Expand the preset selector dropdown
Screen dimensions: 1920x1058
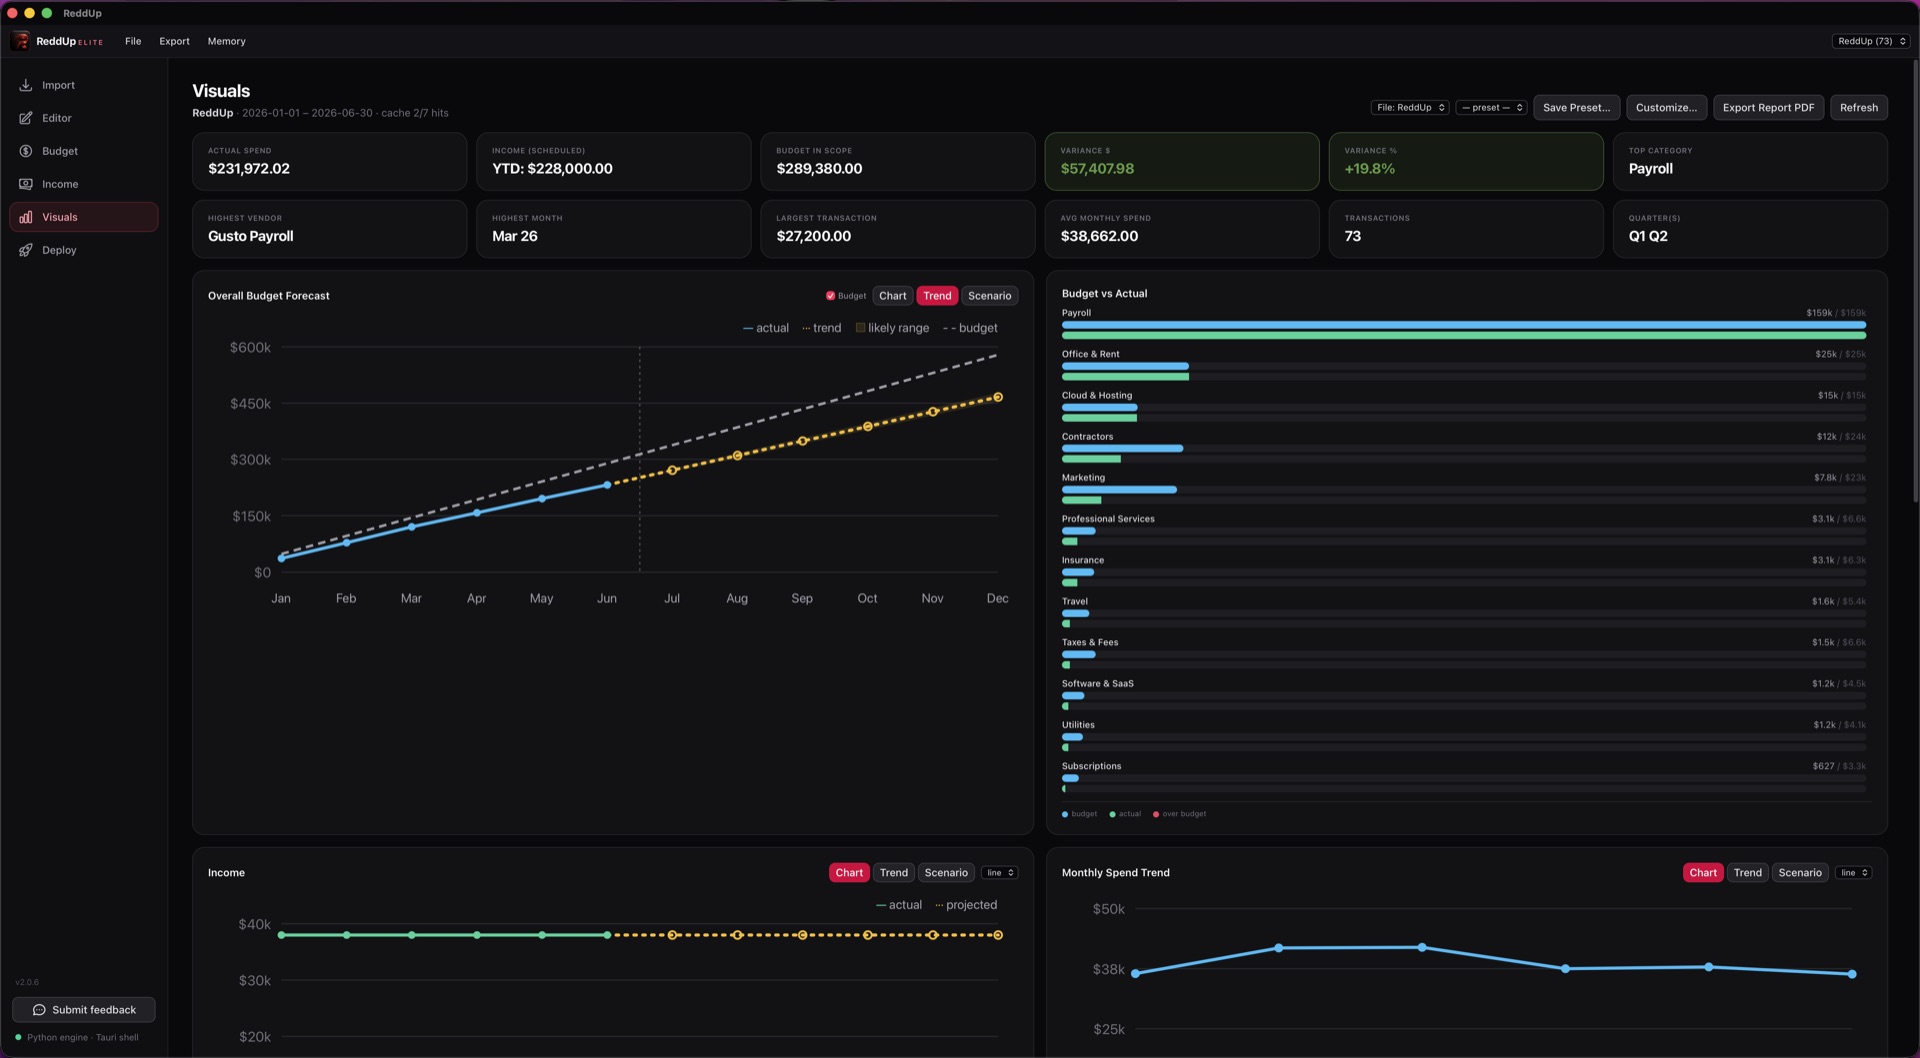1491,108
